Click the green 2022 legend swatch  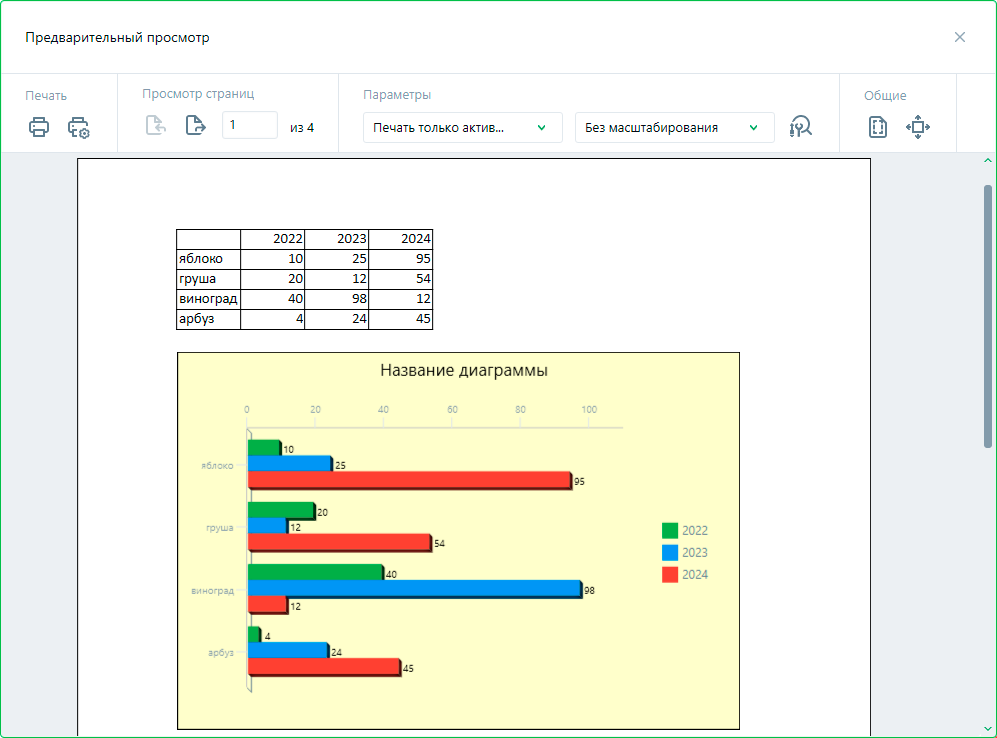pyautogui.click(x=670, y=531)
